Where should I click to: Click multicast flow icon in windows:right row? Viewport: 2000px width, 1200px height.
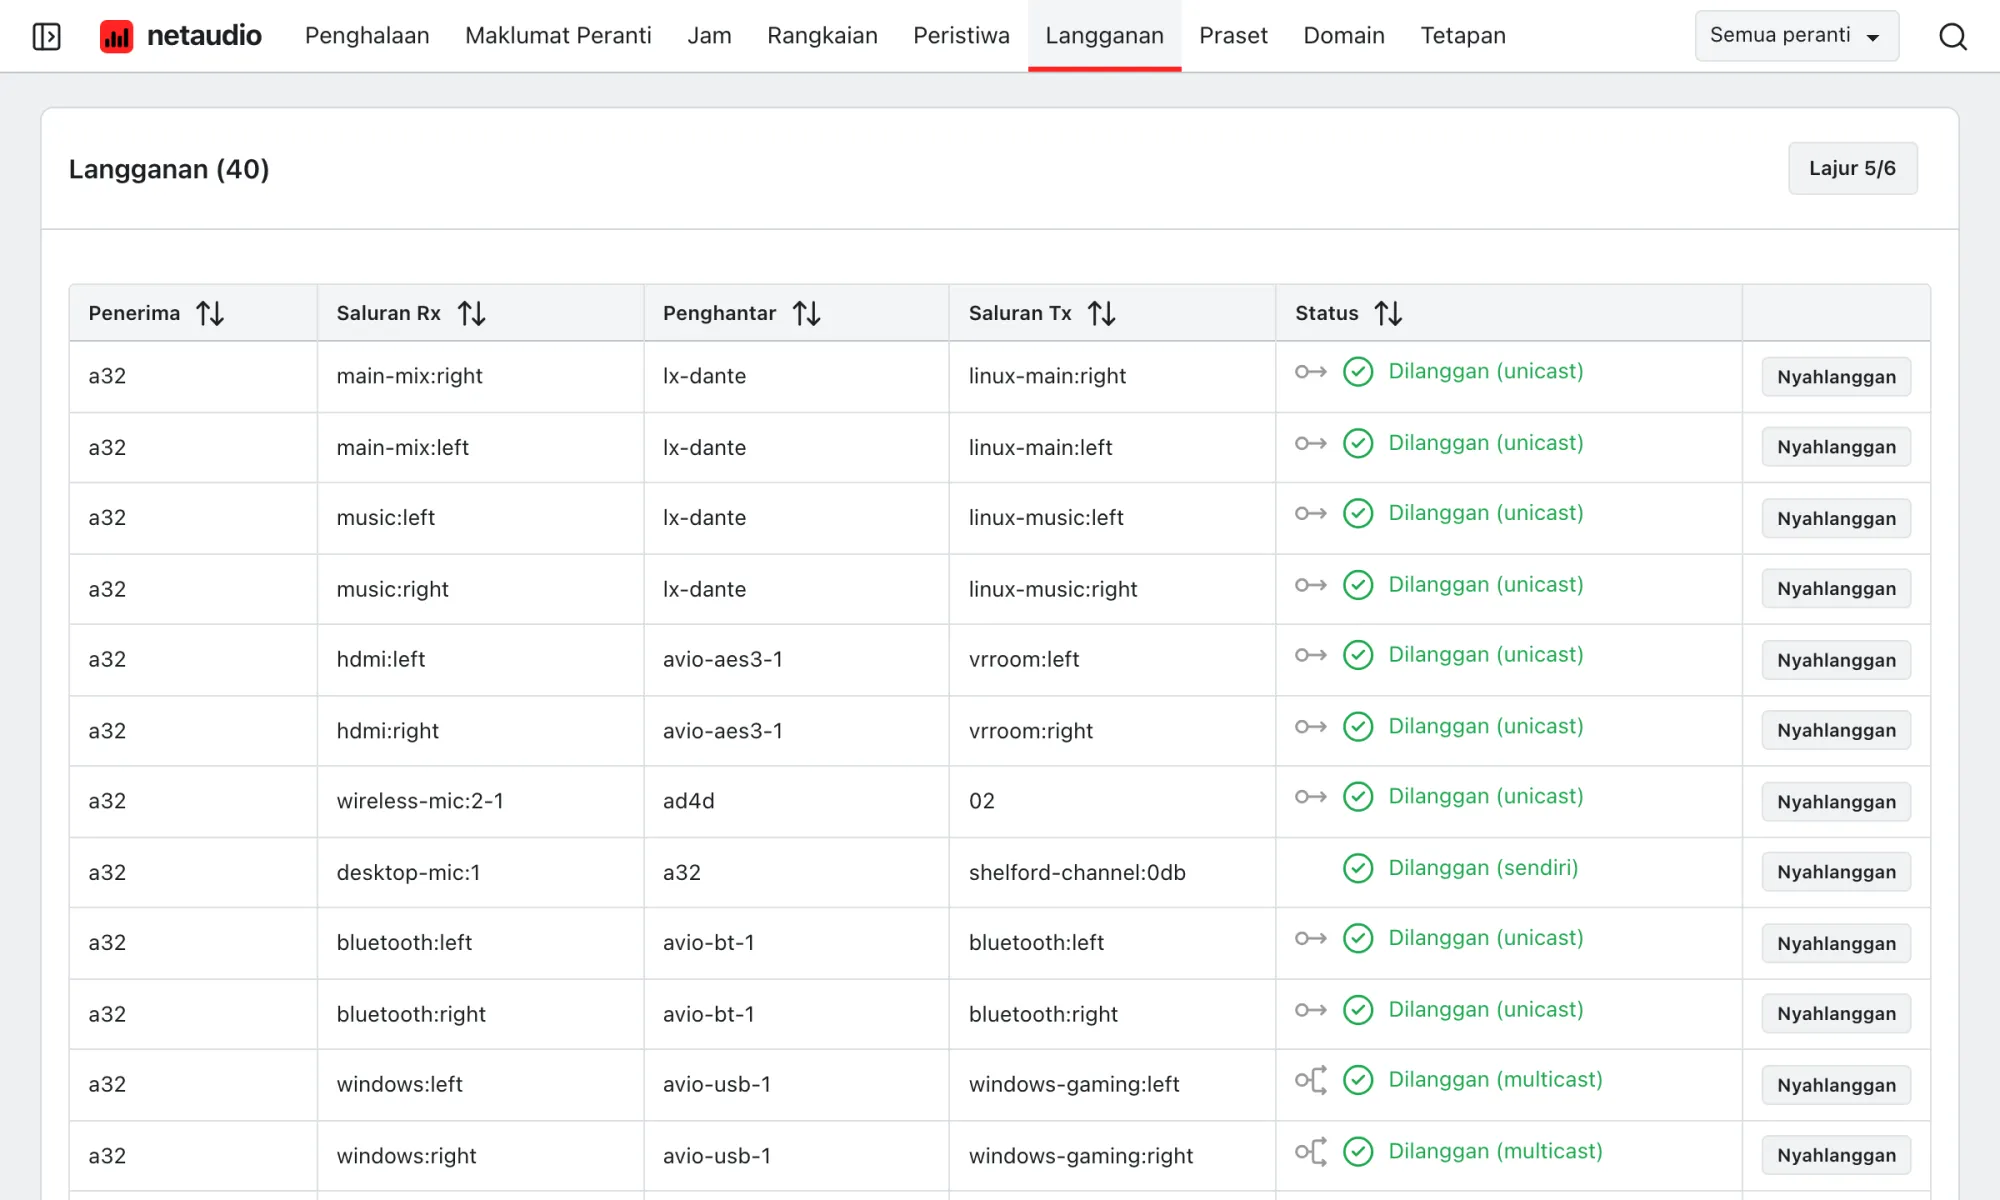click(1311, 1152)
